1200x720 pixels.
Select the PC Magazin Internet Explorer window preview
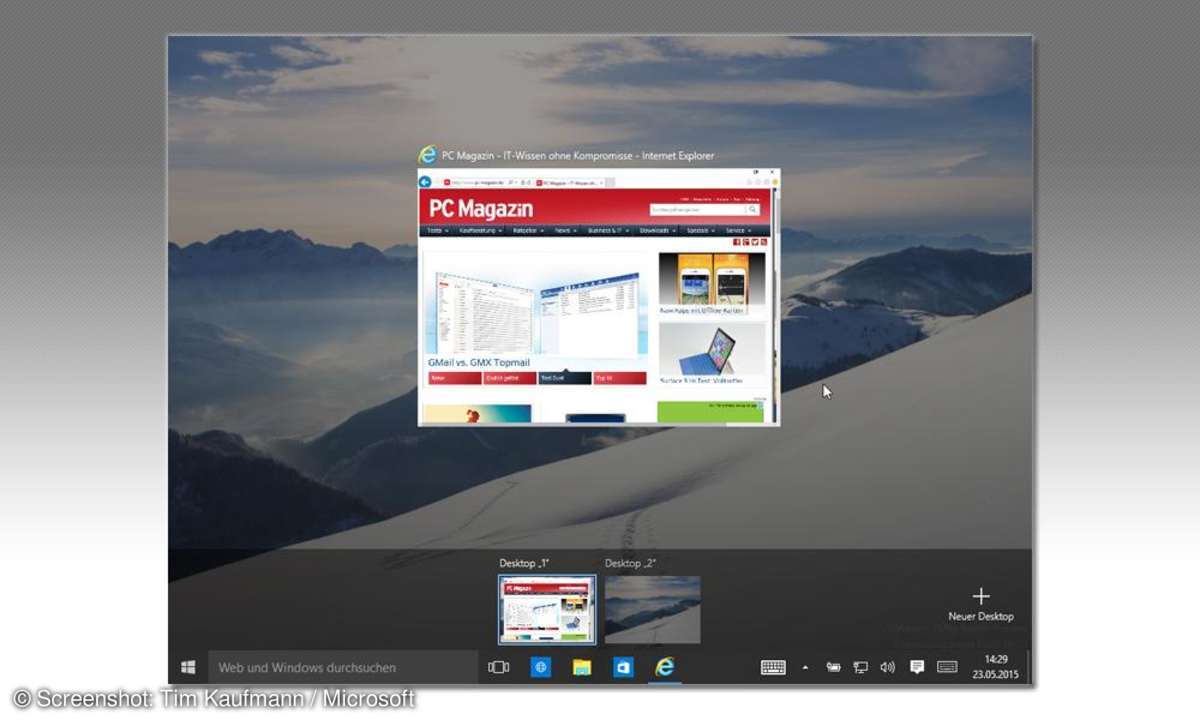(599, 297)
